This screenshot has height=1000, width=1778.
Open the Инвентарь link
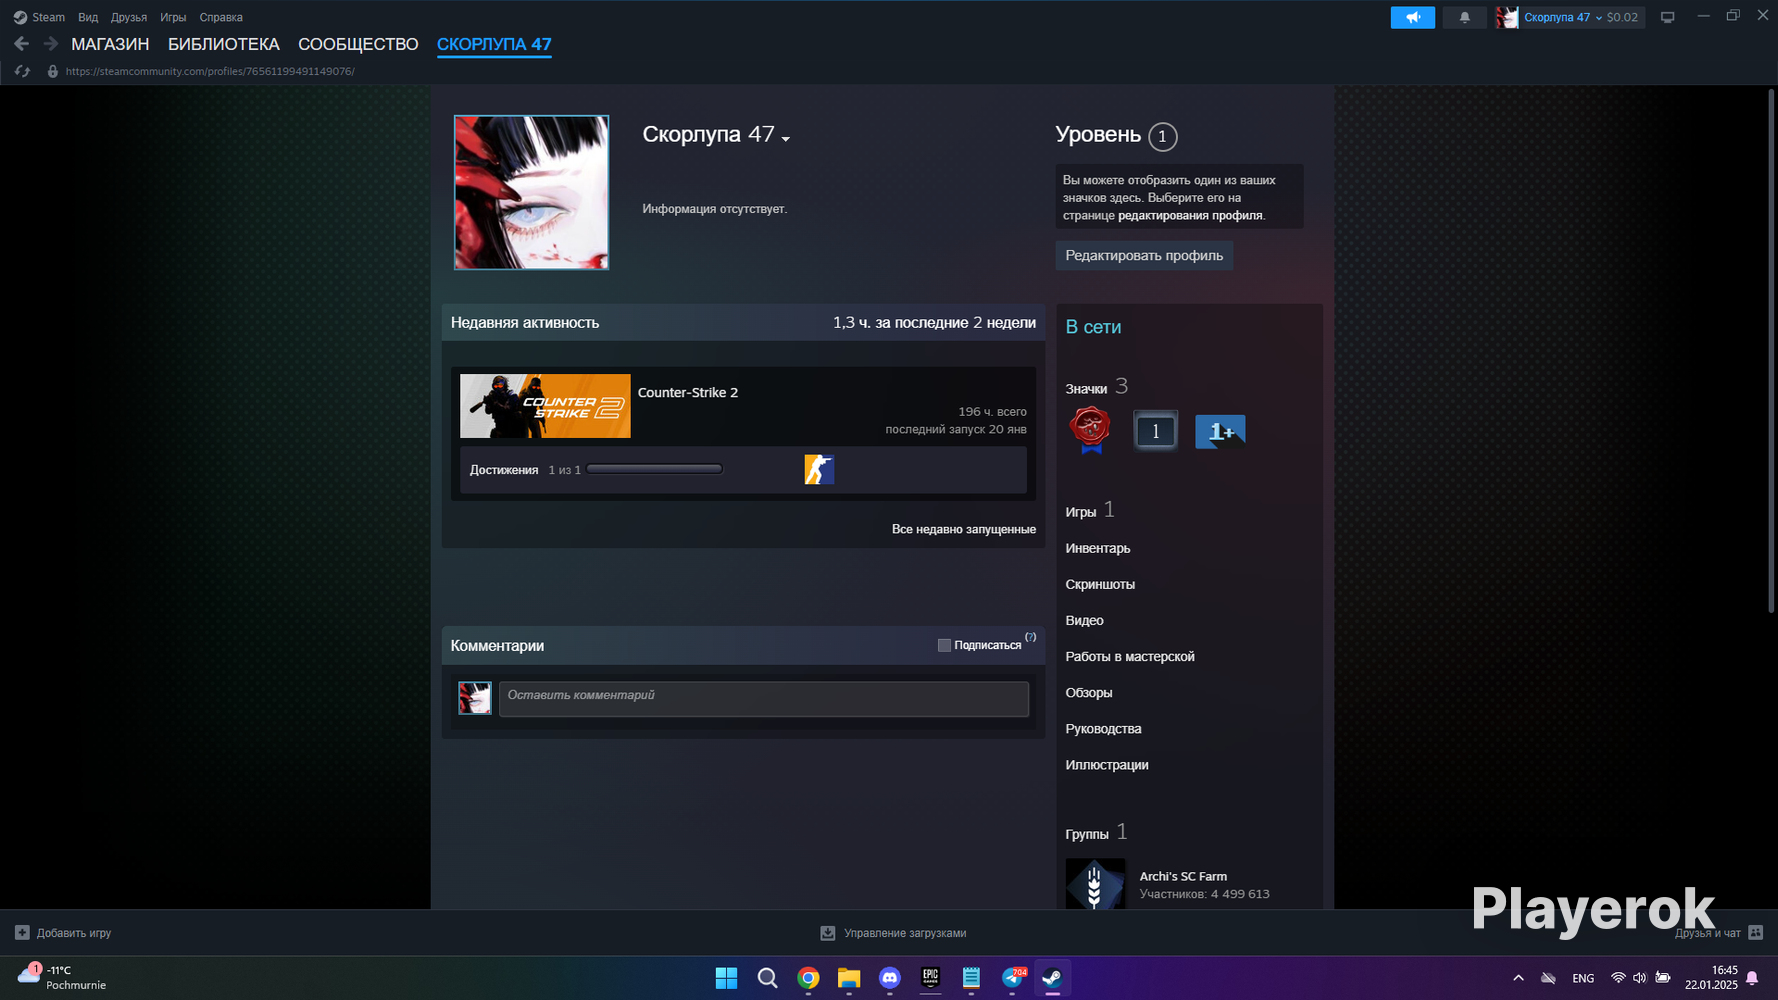pos(1098,548)
